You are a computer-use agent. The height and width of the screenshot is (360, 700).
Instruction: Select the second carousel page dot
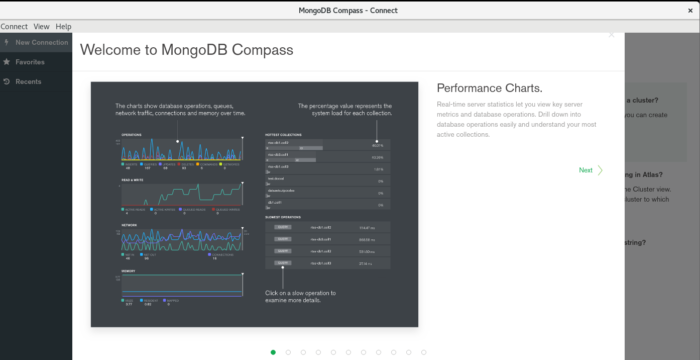(288, 352)
